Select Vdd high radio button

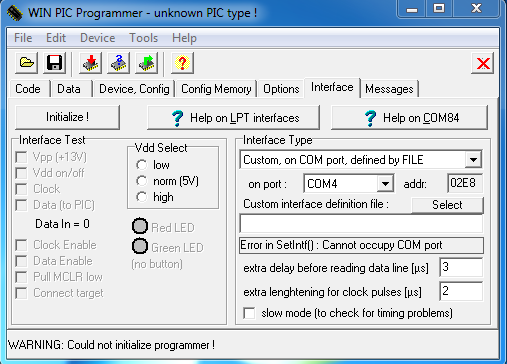pyautogui.click(x=142, y=197)
